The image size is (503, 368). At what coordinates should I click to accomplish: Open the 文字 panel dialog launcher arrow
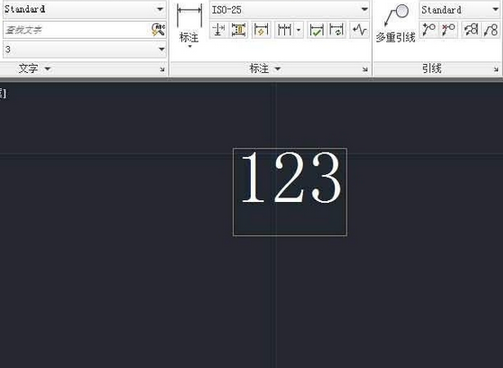pyautogui.click(x=162, y=69)
